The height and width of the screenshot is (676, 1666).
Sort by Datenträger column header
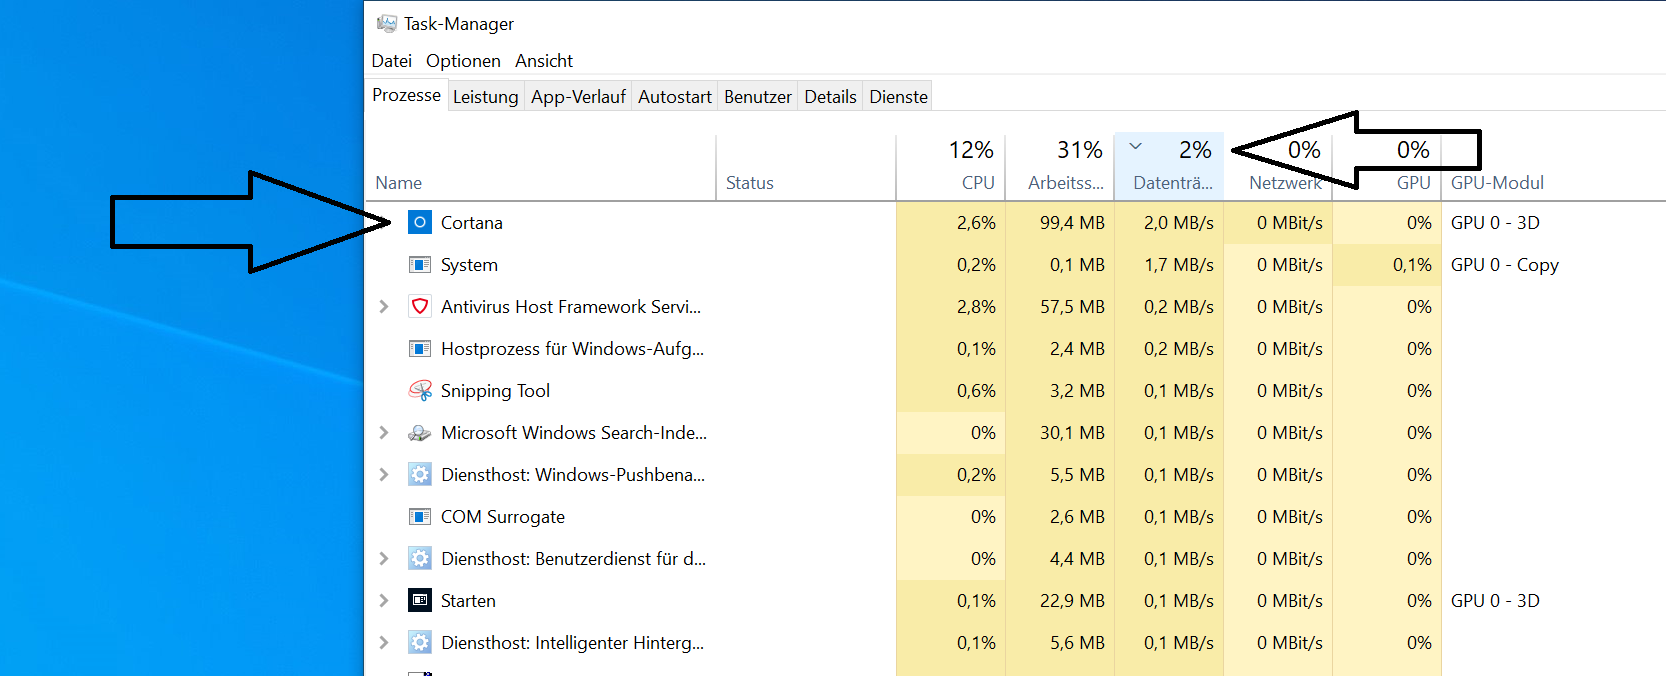1168,167
